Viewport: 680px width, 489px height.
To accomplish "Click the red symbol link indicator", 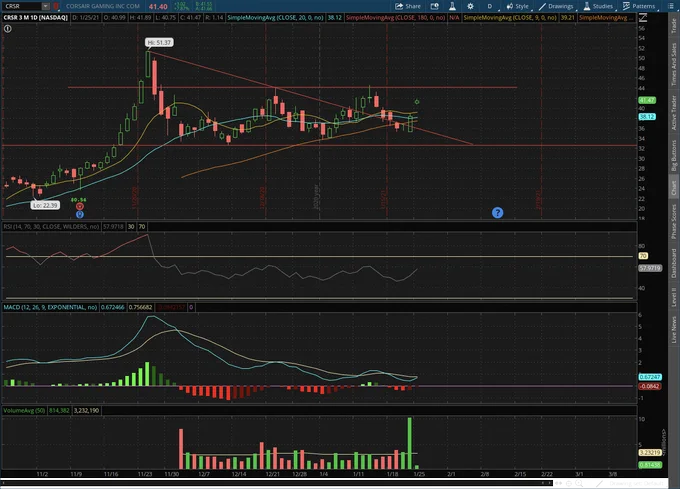I will click(x=56, y=6).
